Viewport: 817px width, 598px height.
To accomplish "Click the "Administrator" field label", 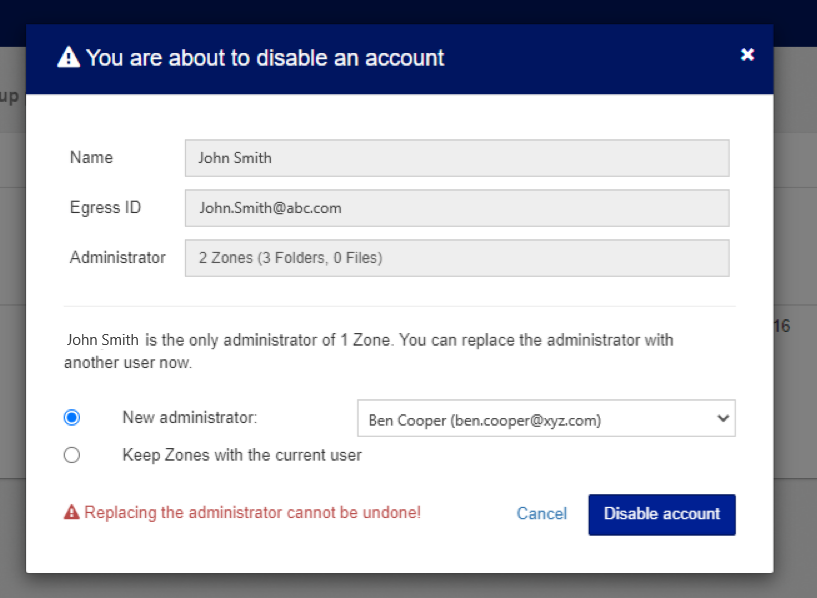I will [x=118, y=257].
